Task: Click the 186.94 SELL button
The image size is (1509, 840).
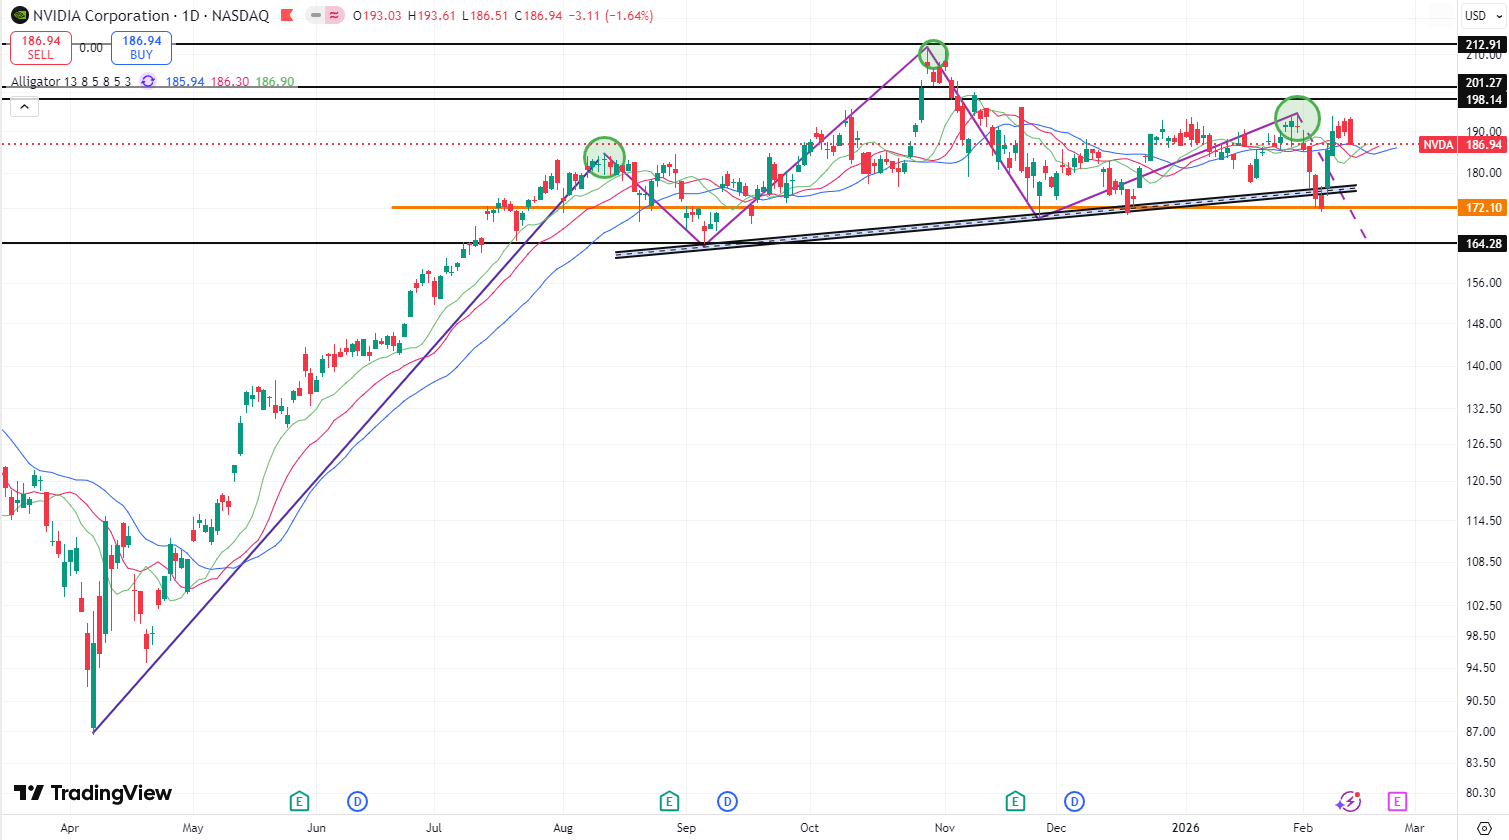Action: pos(41,47)
